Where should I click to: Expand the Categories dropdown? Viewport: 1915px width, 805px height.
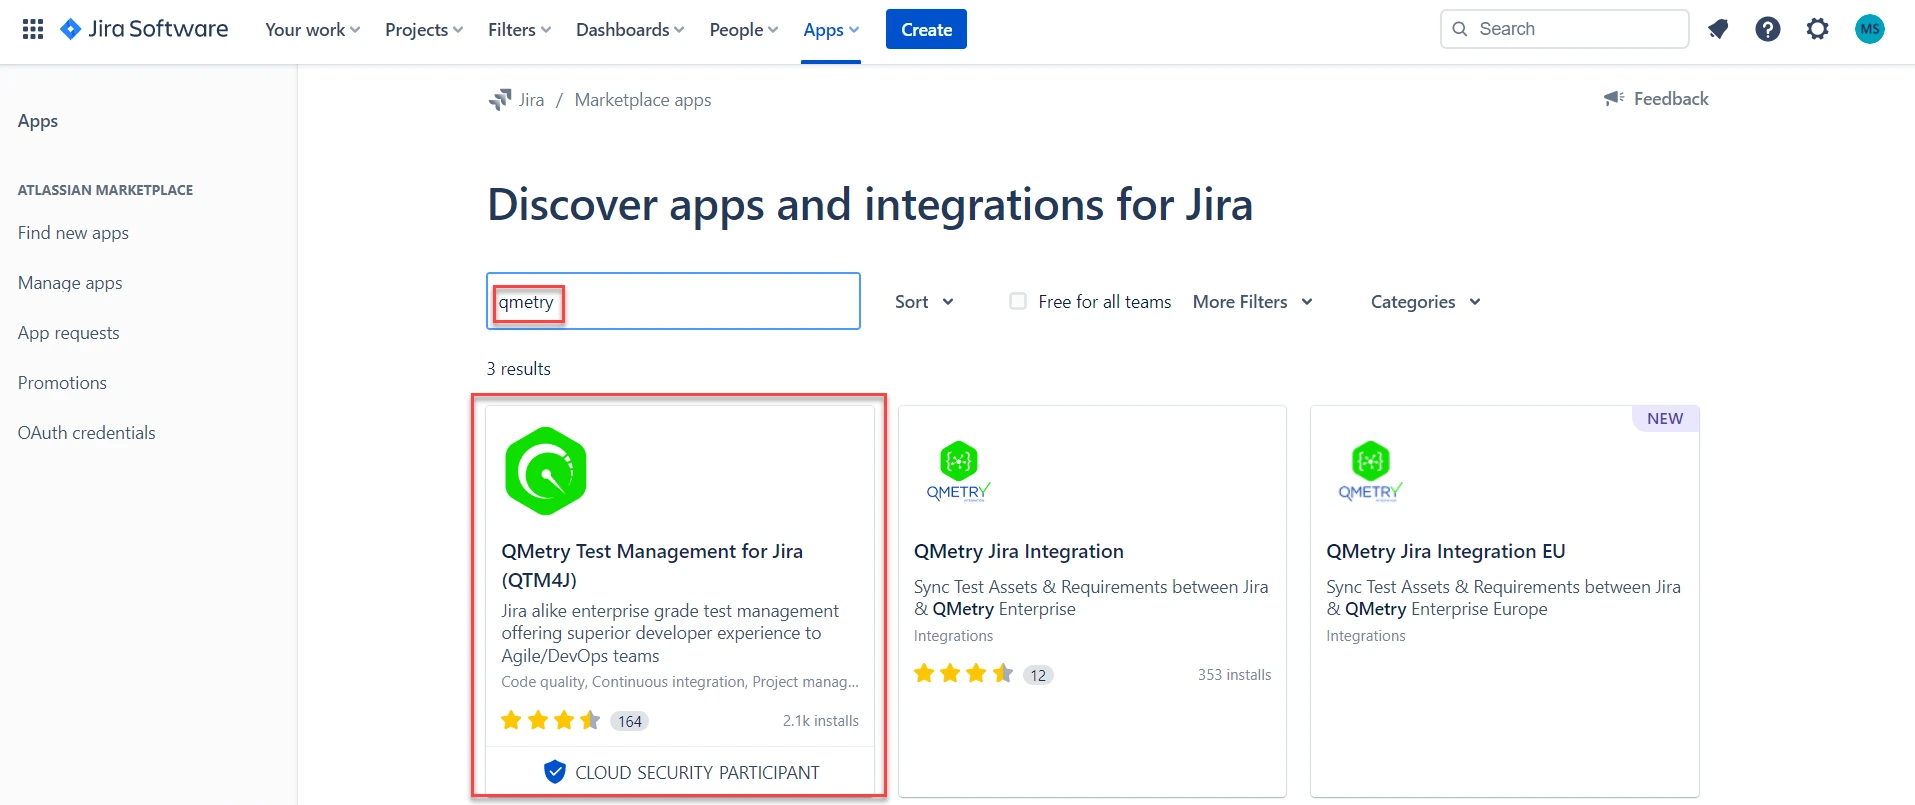click(1425, 302)
